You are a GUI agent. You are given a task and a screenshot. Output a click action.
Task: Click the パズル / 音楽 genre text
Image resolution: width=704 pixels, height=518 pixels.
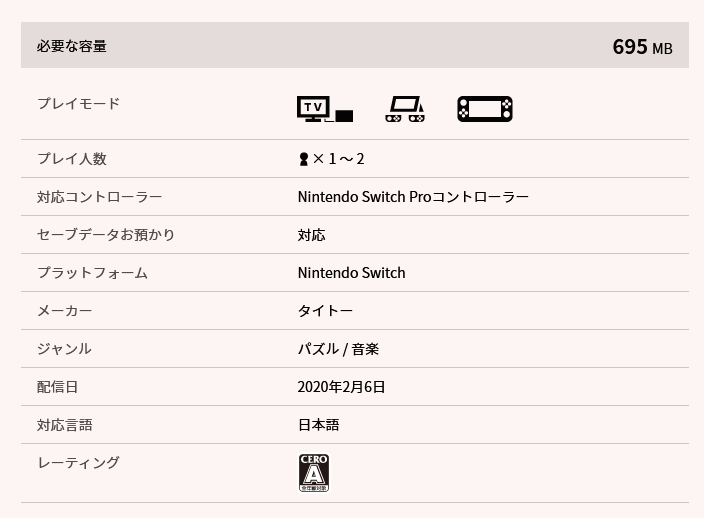[x=338, y=349]
